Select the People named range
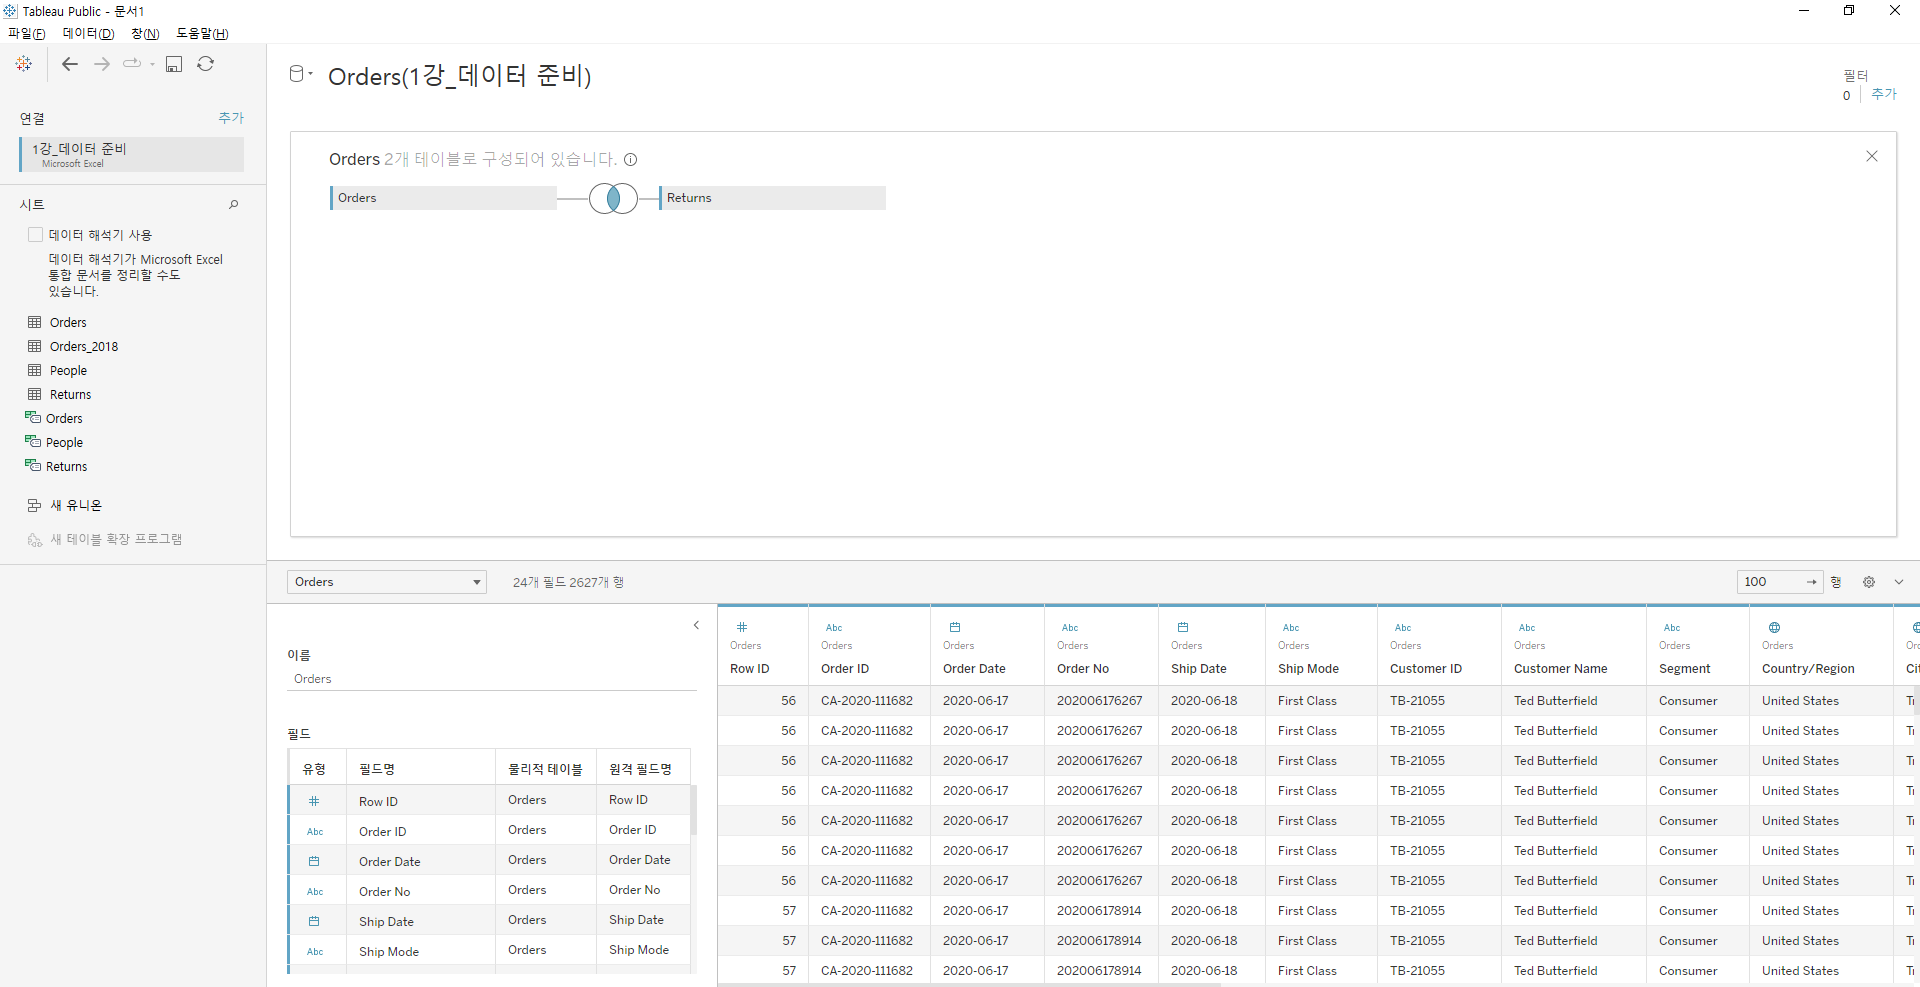The height and width of the screenshot is (987, 1920). pos(64,442)
